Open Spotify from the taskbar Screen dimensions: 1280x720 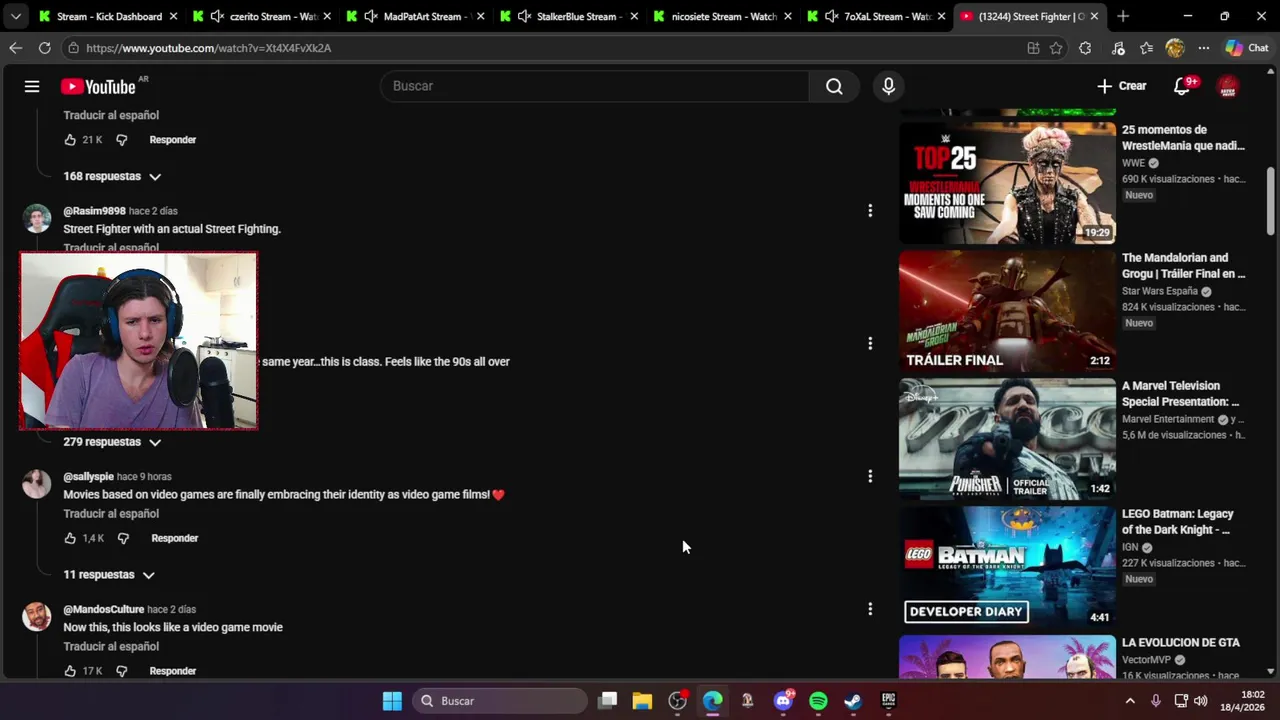click(818, 701)
